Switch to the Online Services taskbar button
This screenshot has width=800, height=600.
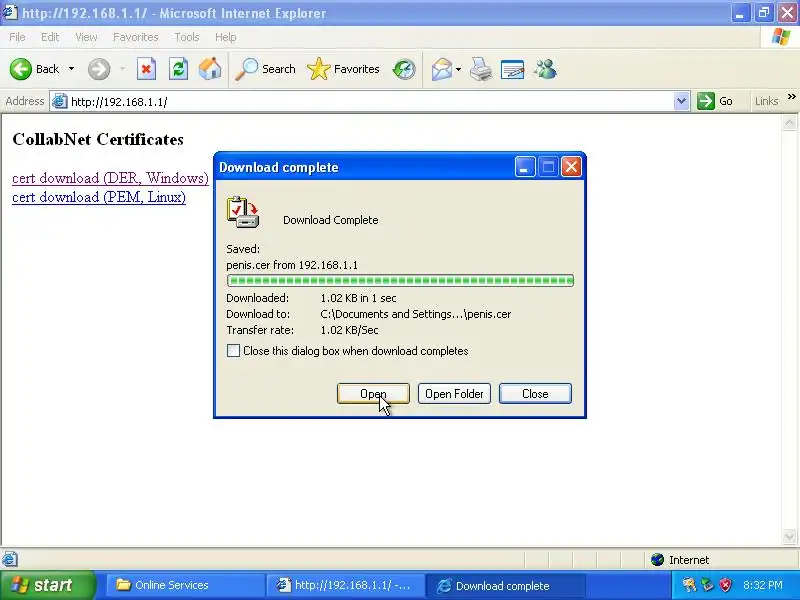point(185,585)
